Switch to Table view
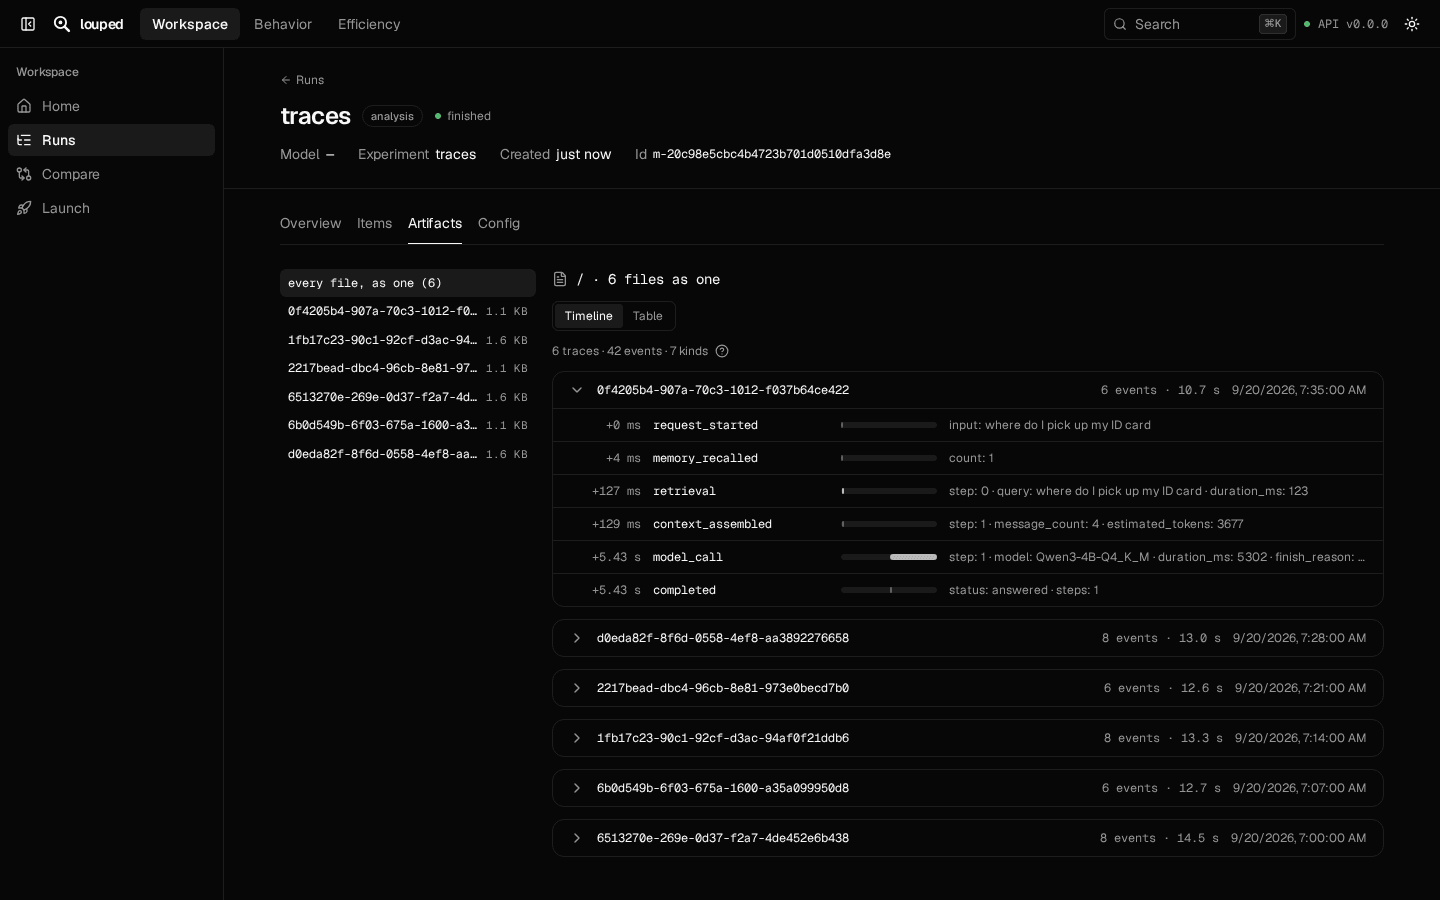This screenshot has height=900, width=1440. click(x=647, y=316)
